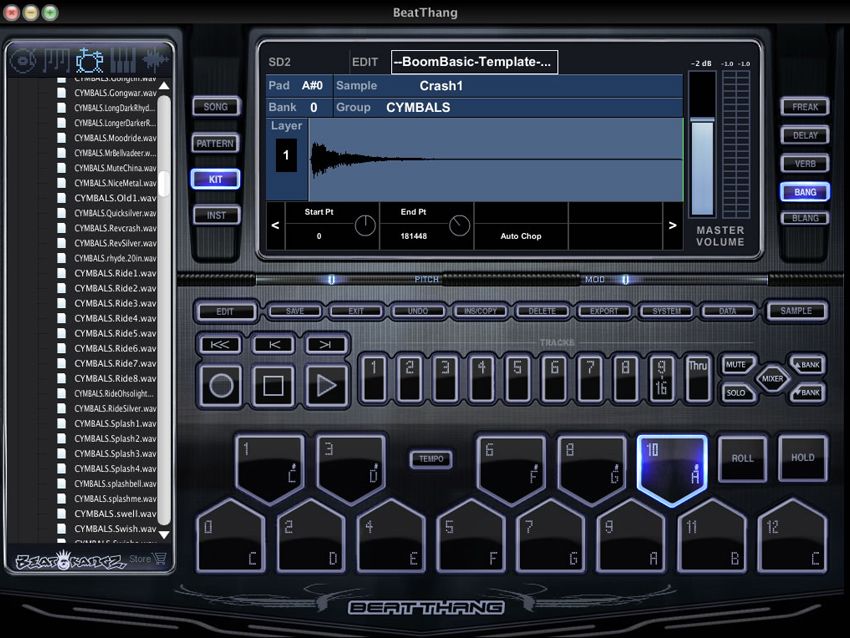The height and width of the screenshot is (638, 850).
Task: Toggle the Thru button
Action: 697,378
